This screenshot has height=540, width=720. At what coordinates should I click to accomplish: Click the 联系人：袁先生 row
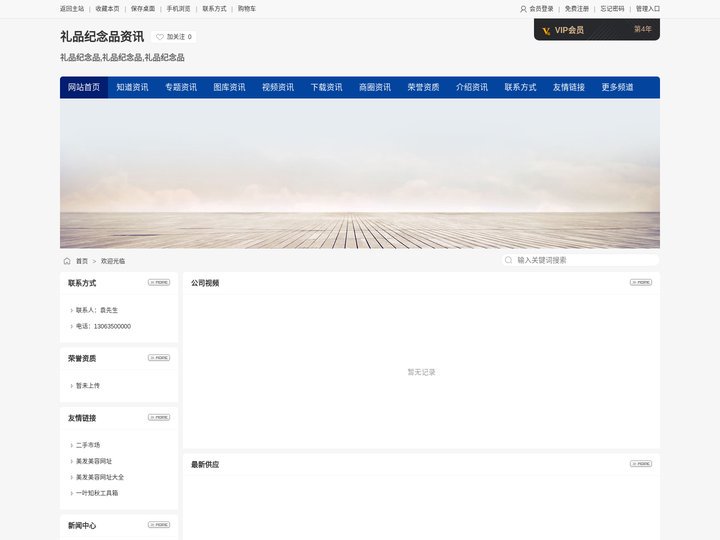(97, 310)
